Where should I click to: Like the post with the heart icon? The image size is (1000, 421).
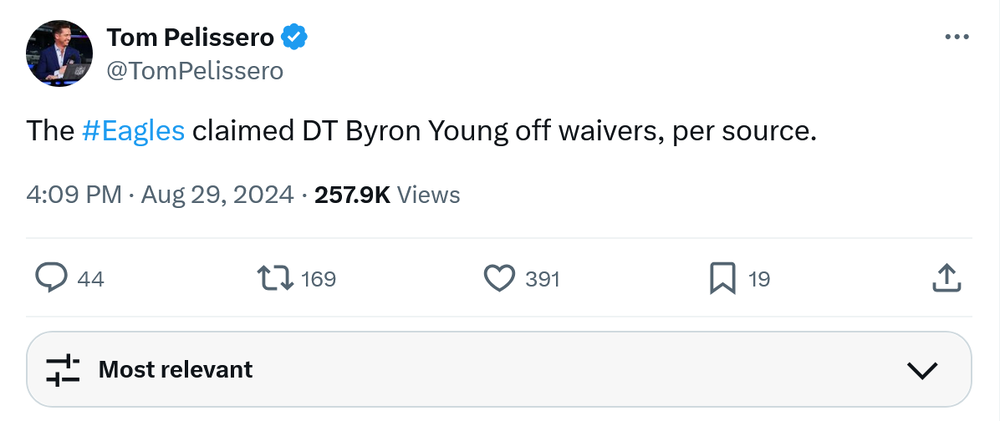[498, 279]
